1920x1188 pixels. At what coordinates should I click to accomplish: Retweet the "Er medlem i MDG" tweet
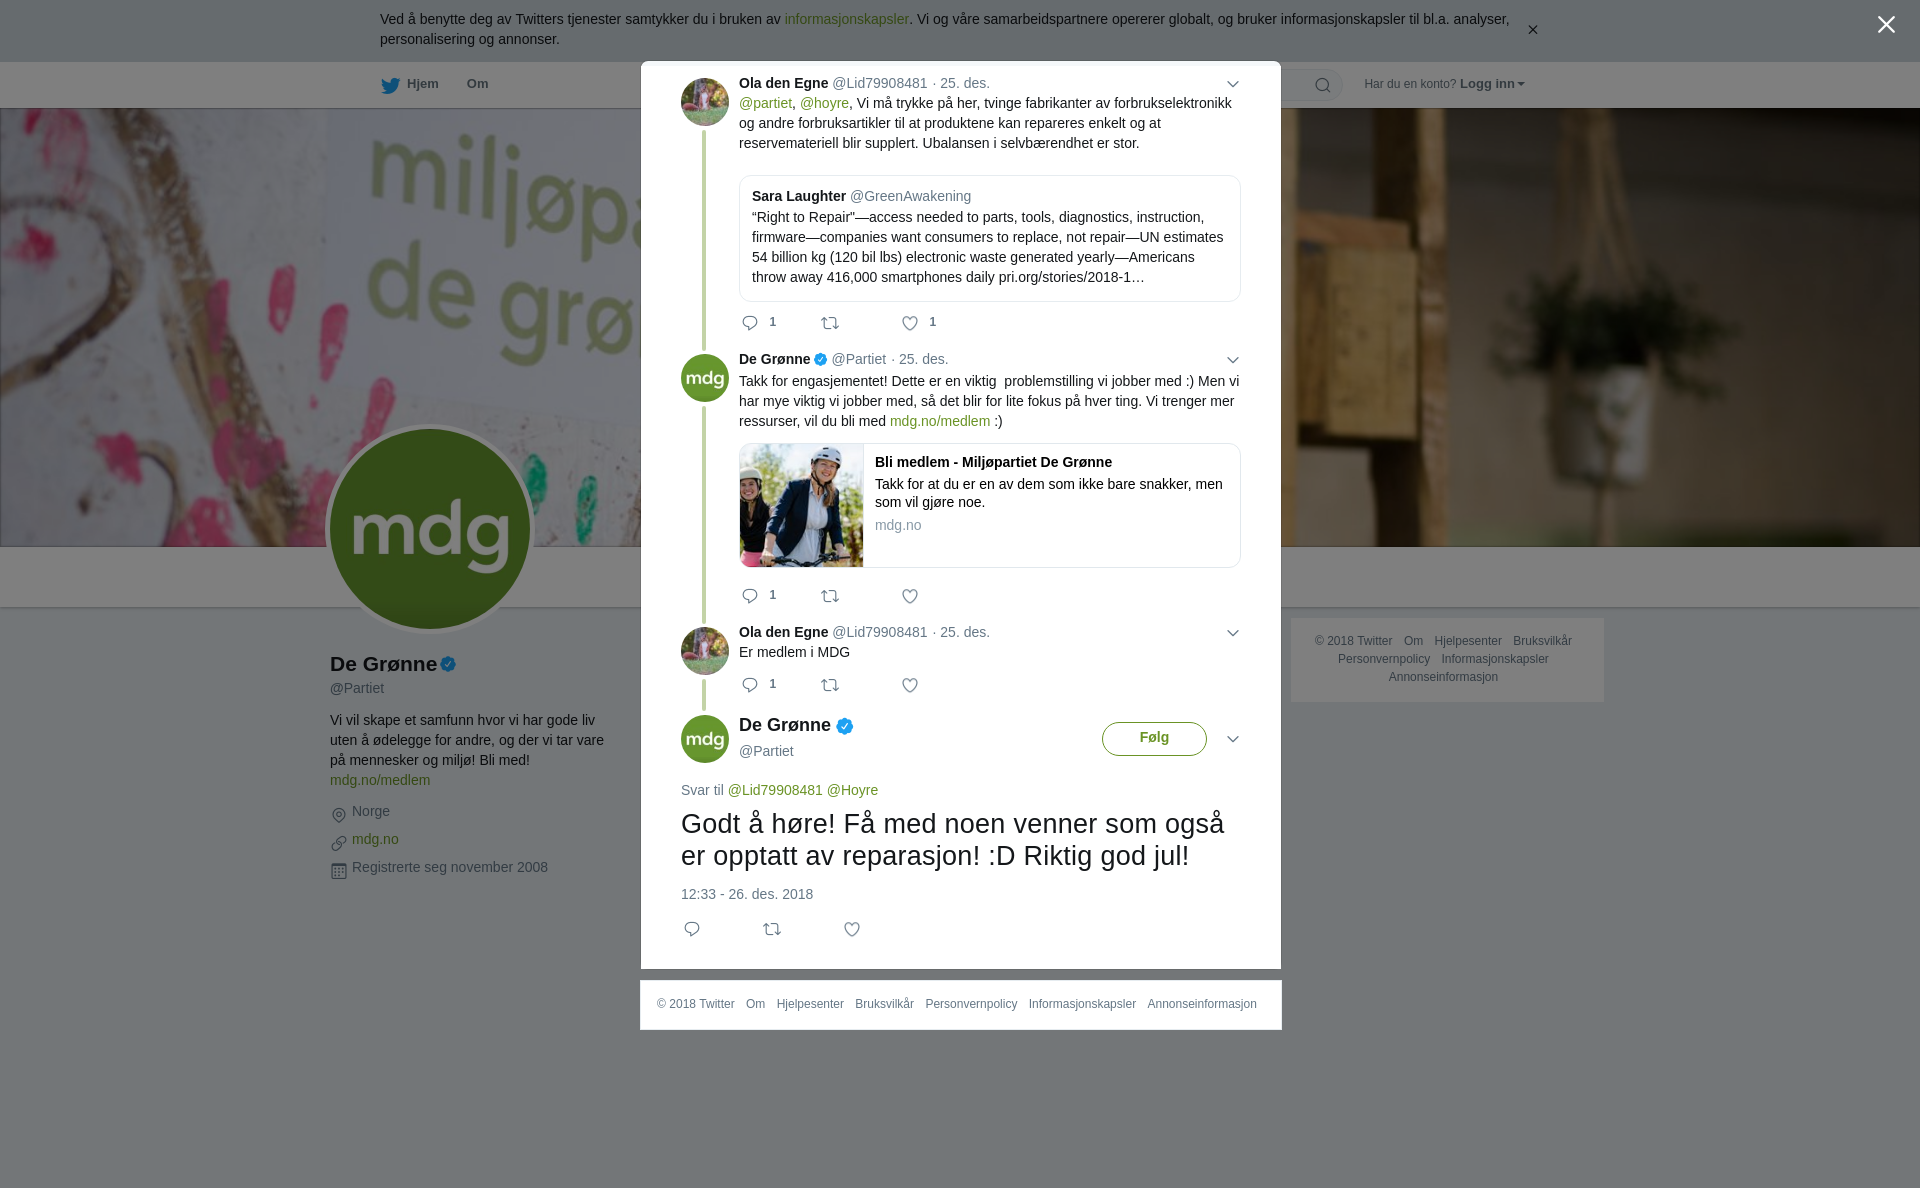830,685
